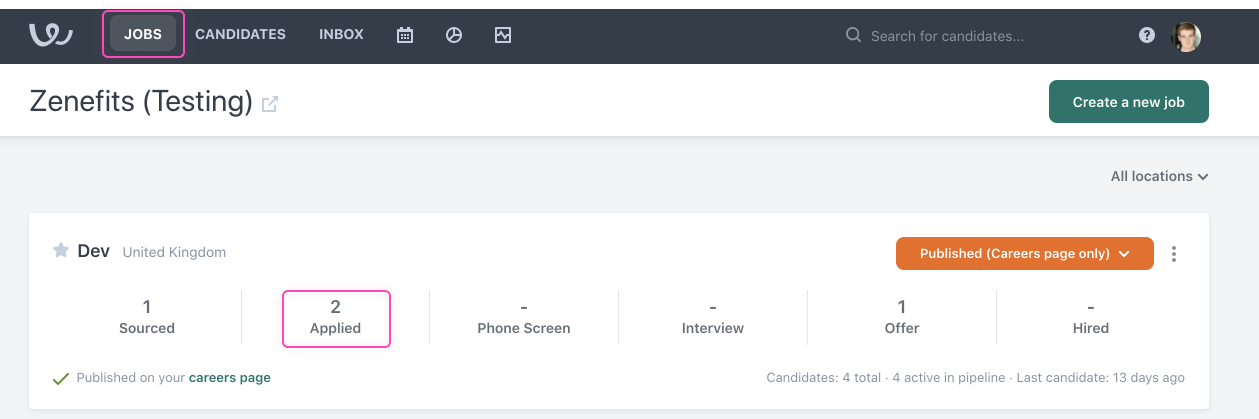The height and width of the screenshot is (419, 1259).
Task: View the 2 Applied candidates stage
Action: pos(336,317)
